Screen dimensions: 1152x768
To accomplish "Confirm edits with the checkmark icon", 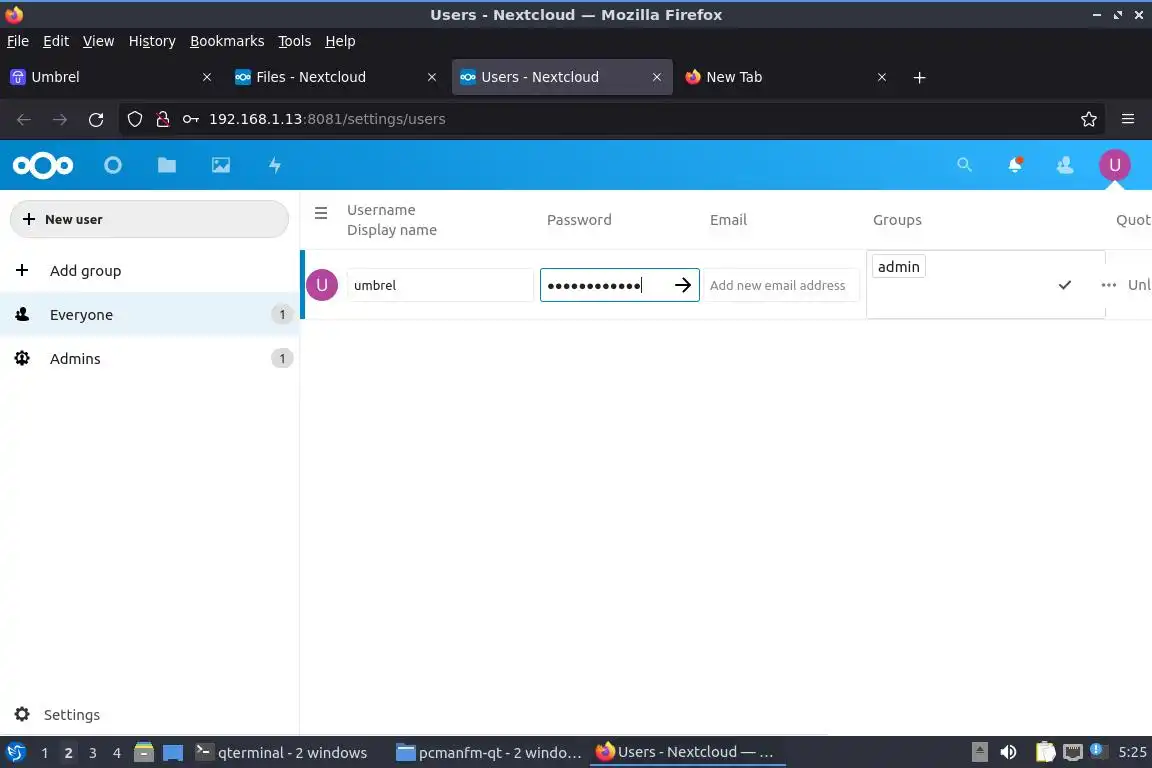I will click(x=1065, y=285).
